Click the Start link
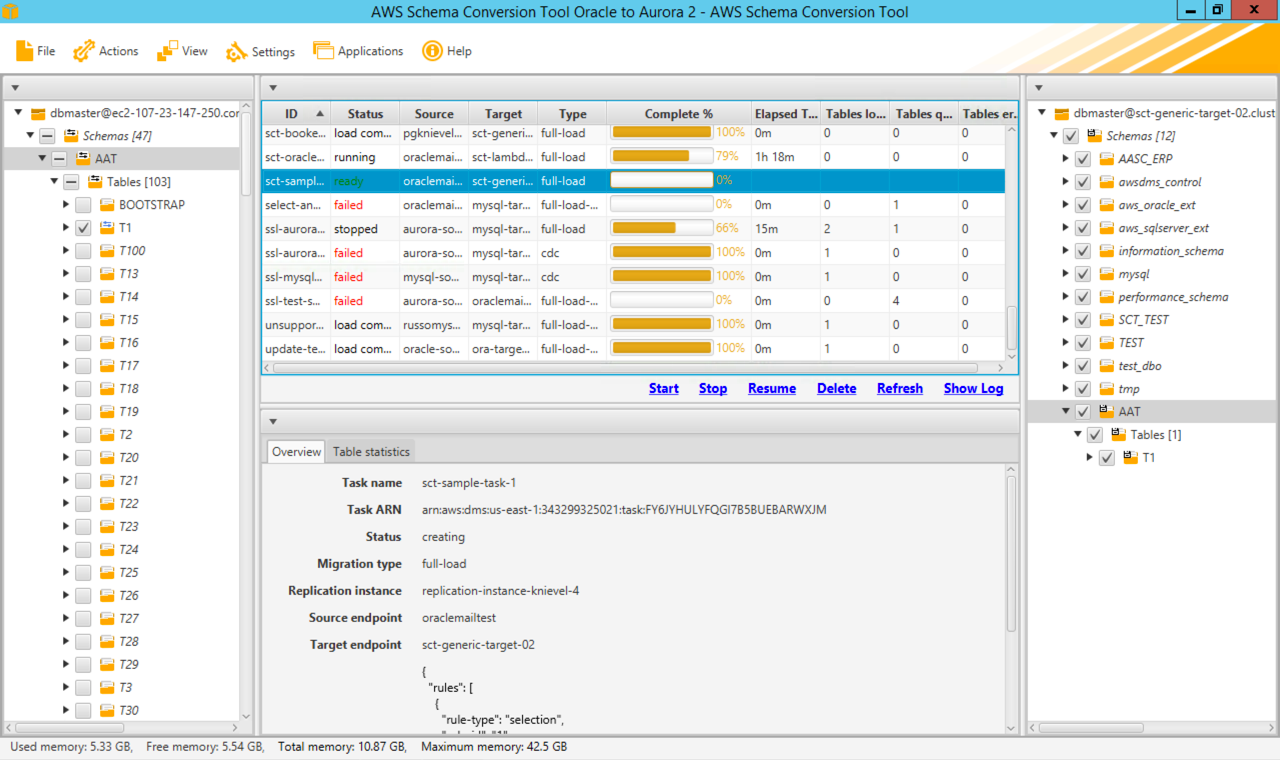The height and width of the screenshot is (760, 1280). point(664,389)
